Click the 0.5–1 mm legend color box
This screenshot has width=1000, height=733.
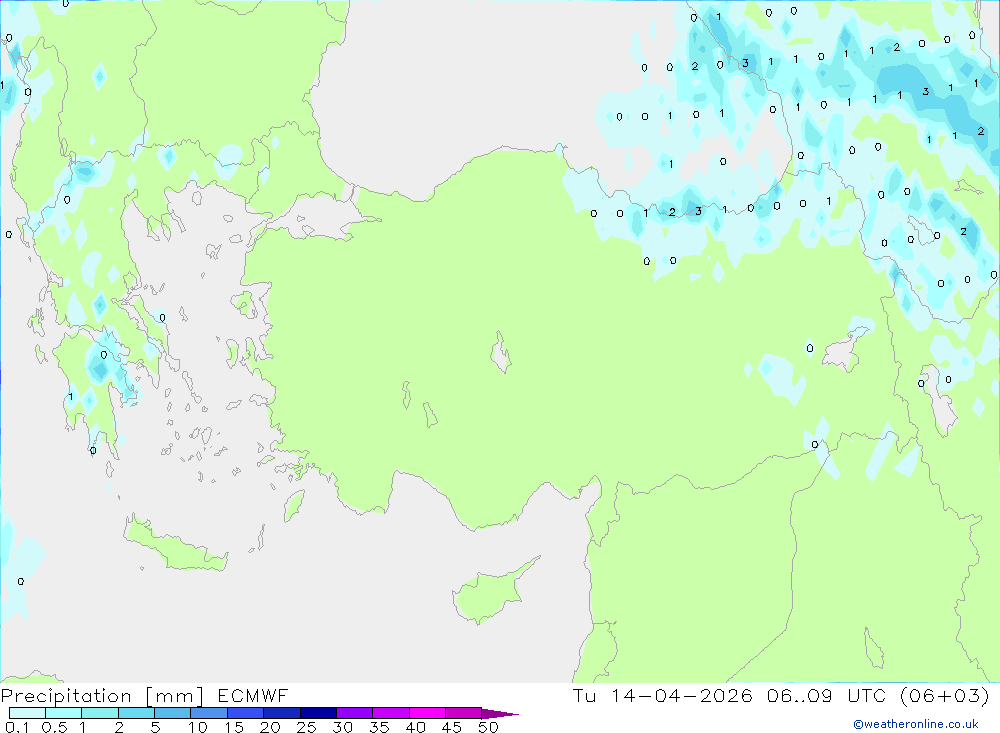click(x=63, y=713)
